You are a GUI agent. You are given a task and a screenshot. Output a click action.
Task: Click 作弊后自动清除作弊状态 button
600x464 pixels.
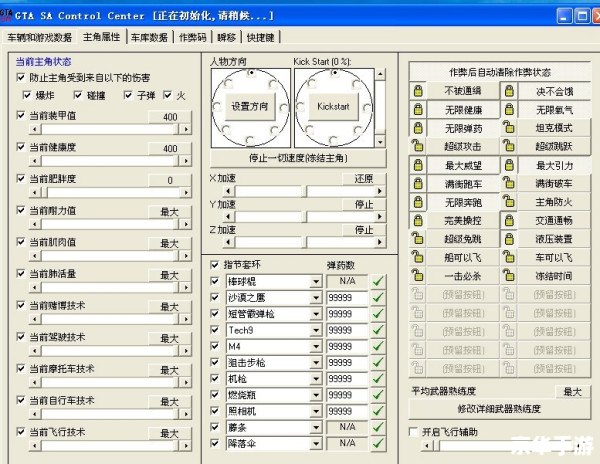point(499,72)
